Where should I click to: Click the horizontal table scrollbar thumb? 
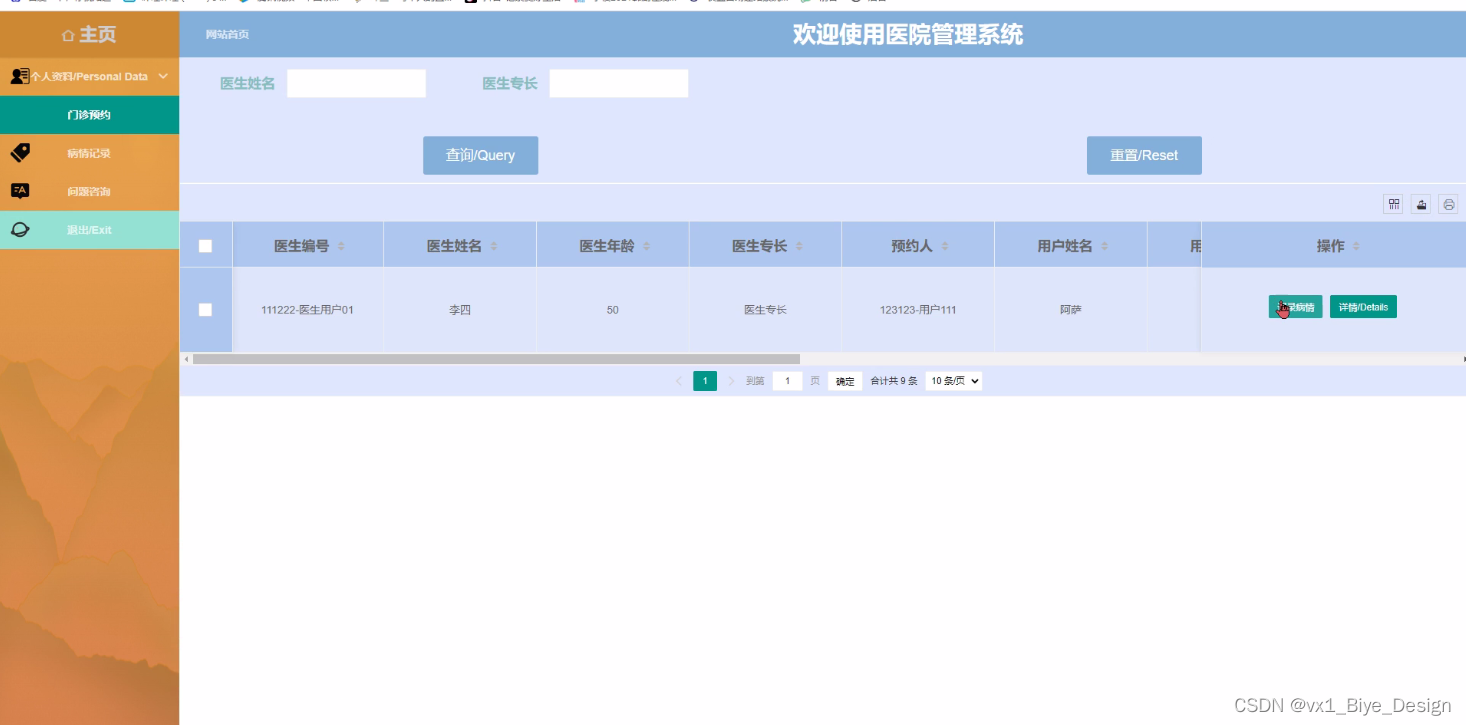[496, 359]
